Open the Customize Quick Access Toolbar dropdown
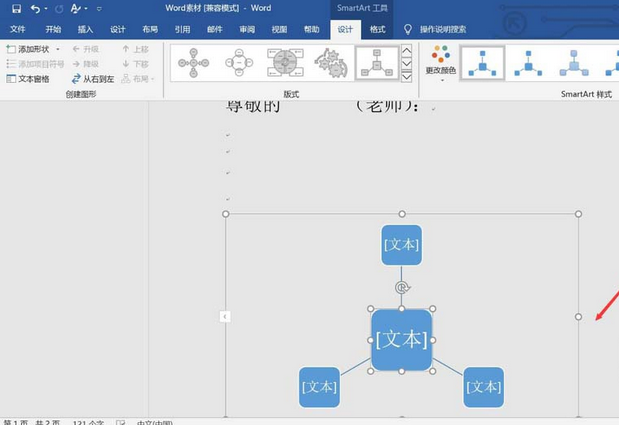 pos(99,9)
